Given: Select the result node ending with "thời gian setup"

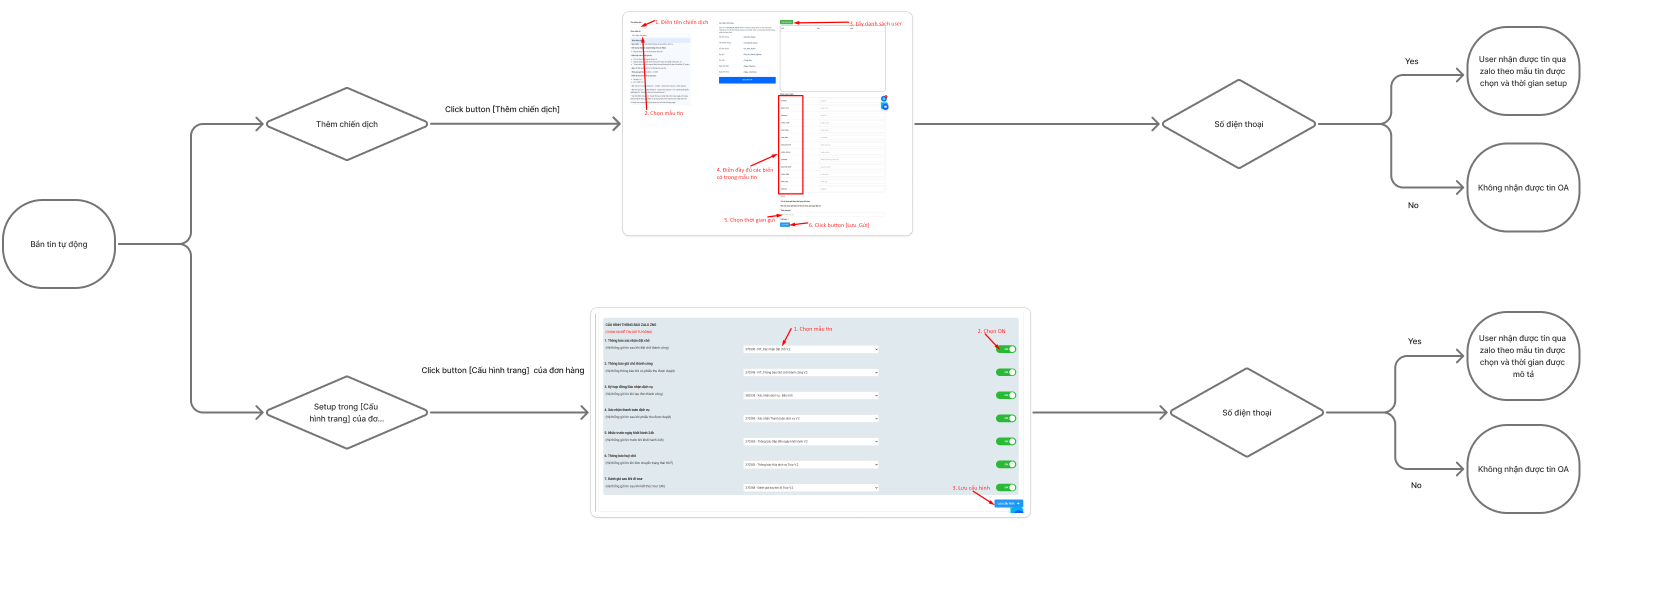Looking at the screenshot, I should pos(1523,71).
